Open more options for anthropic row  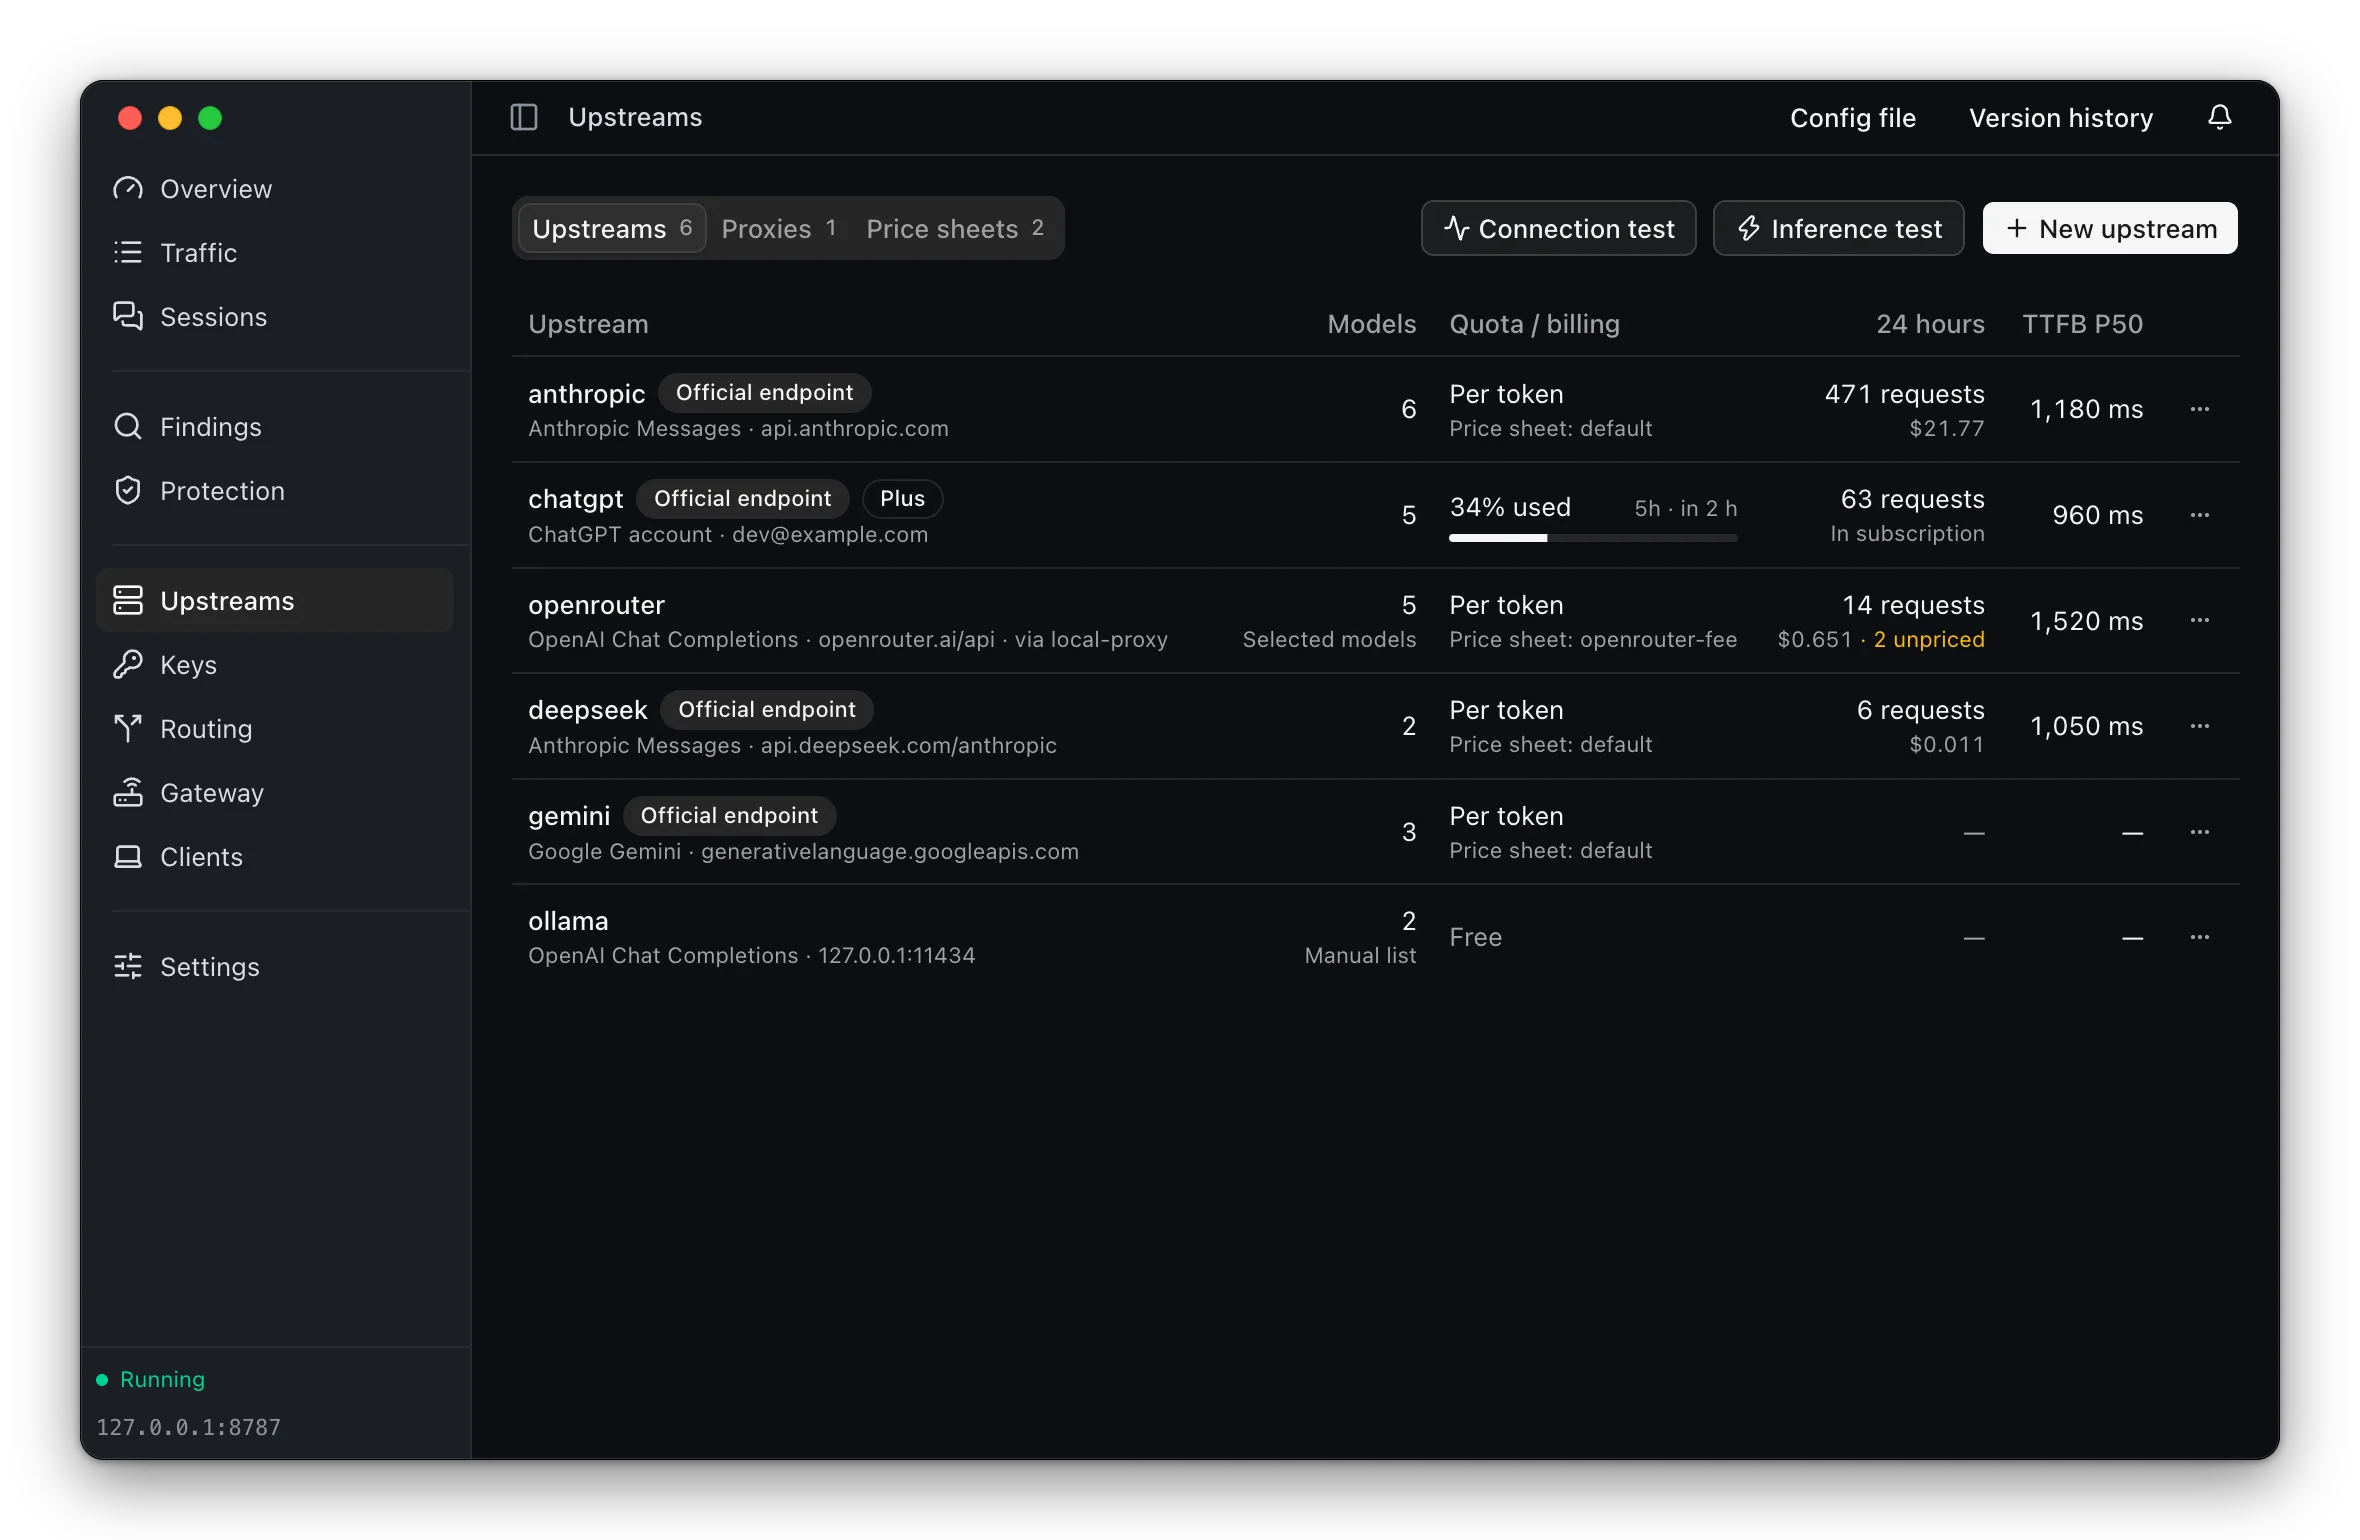(2200, 409)
